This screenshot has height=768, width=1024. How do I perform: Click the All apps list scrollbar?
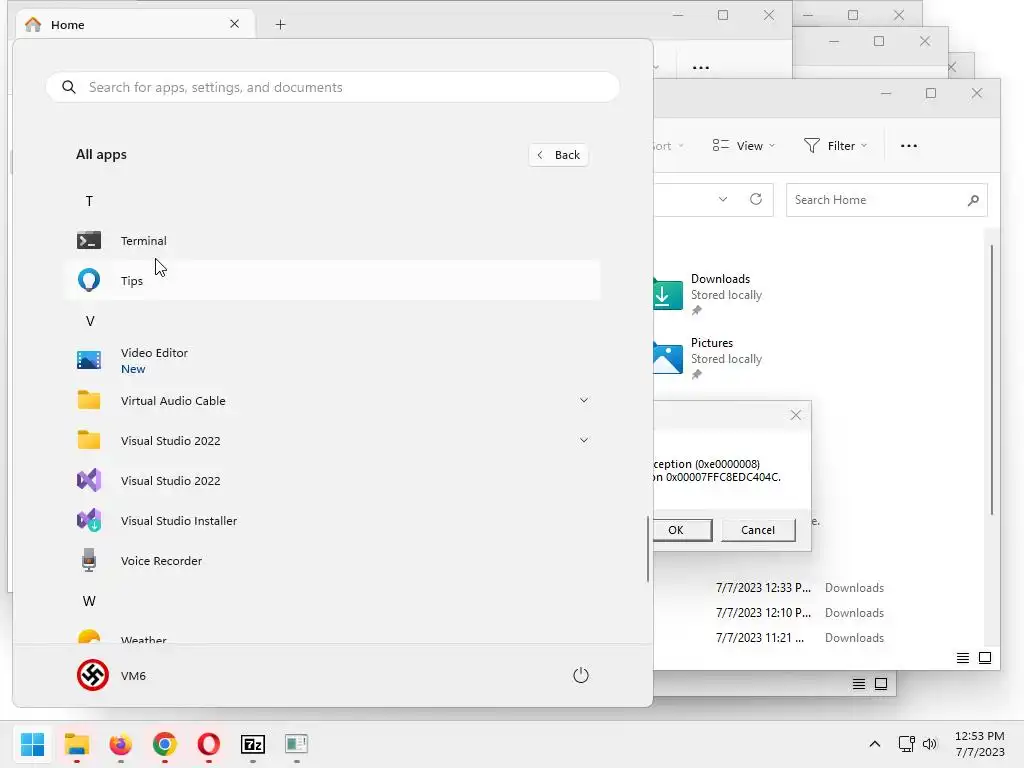click(648, 549)
